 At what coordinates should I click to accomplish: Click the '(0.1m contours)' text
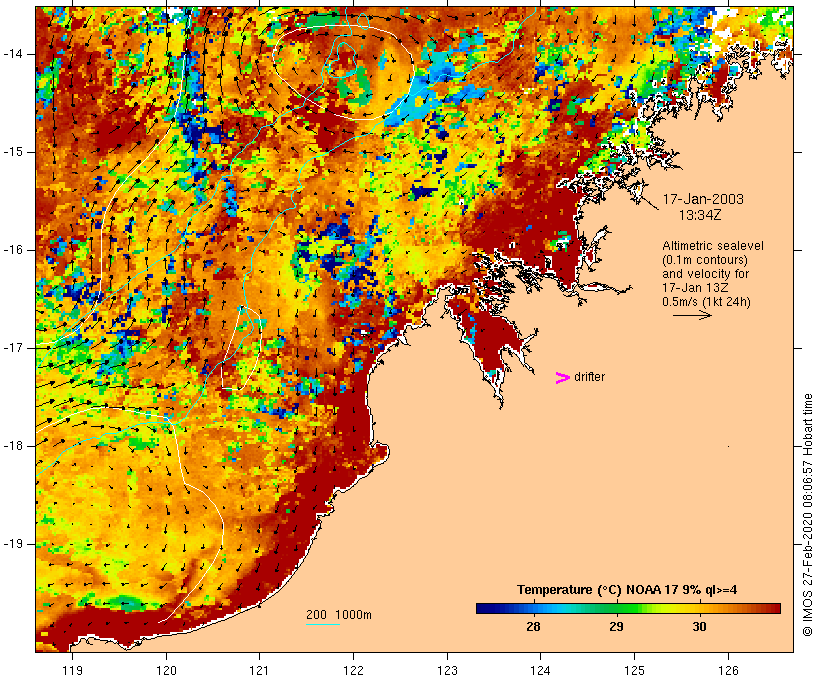click(x=705, y=260)
